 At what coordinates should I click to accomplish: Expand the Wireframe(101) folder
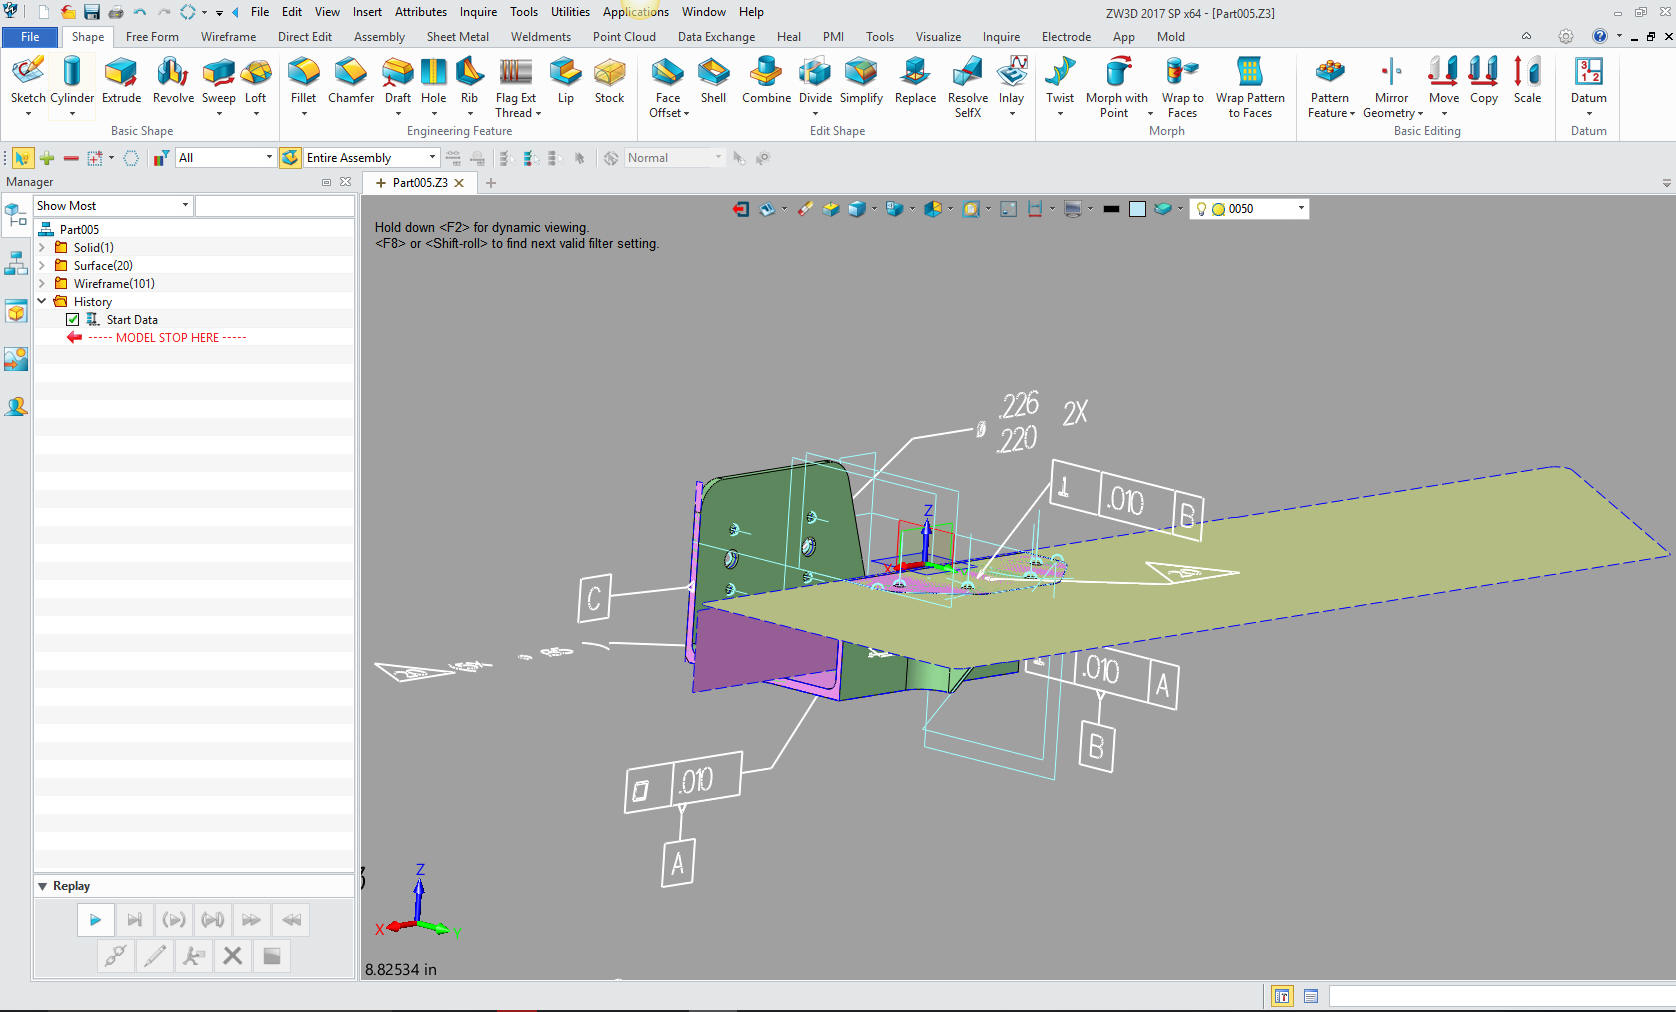(42, 284)
